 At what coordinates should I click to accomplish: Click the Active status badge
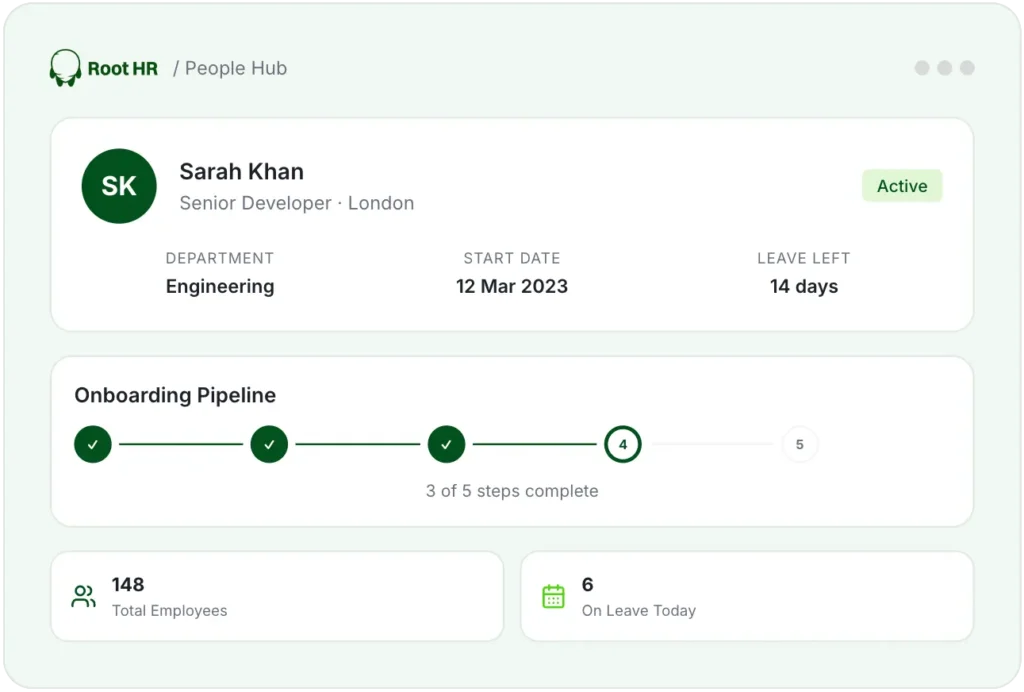pos(902,186)
